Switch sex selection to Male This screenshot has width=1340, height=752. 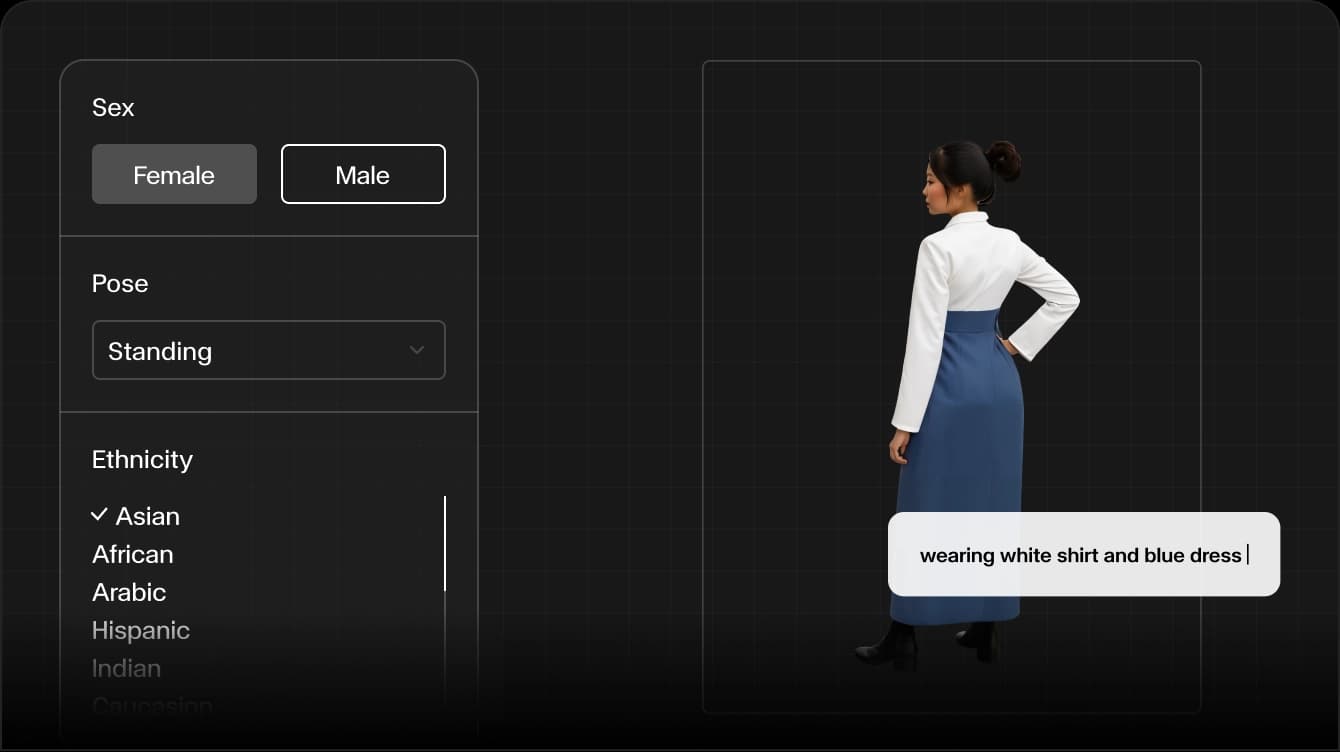coord(363,174)
